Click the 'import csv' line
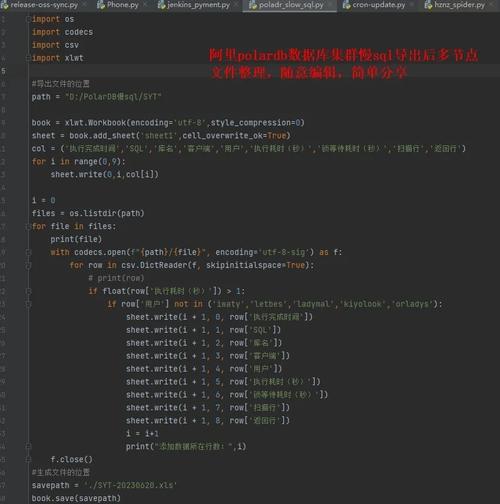 55,45
